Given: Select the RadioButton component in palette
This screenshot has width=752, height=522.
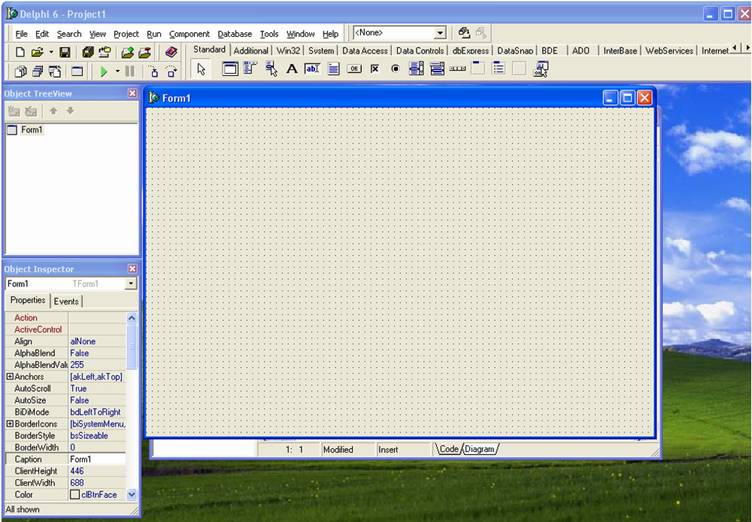Looking at the screenshot, I should [395, 69].
